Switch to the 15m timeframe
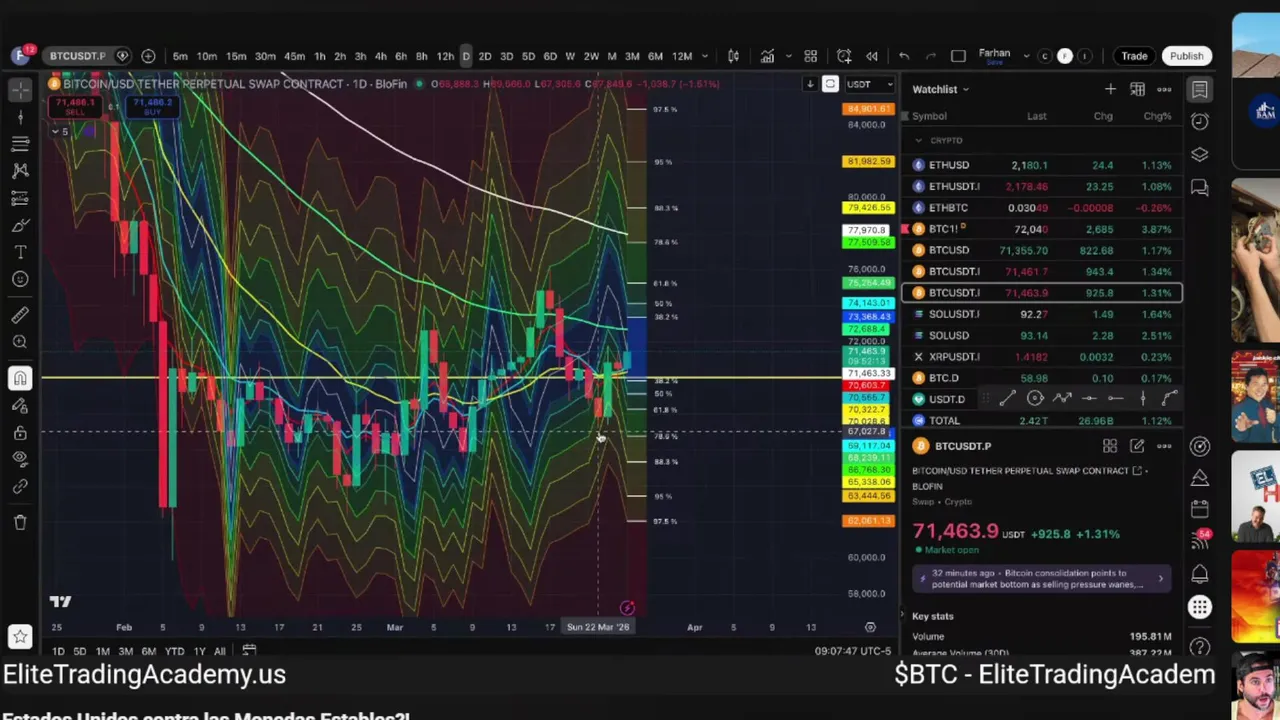Image resolution: width=1280 pixels, height=720 pixels. [236, 56]
